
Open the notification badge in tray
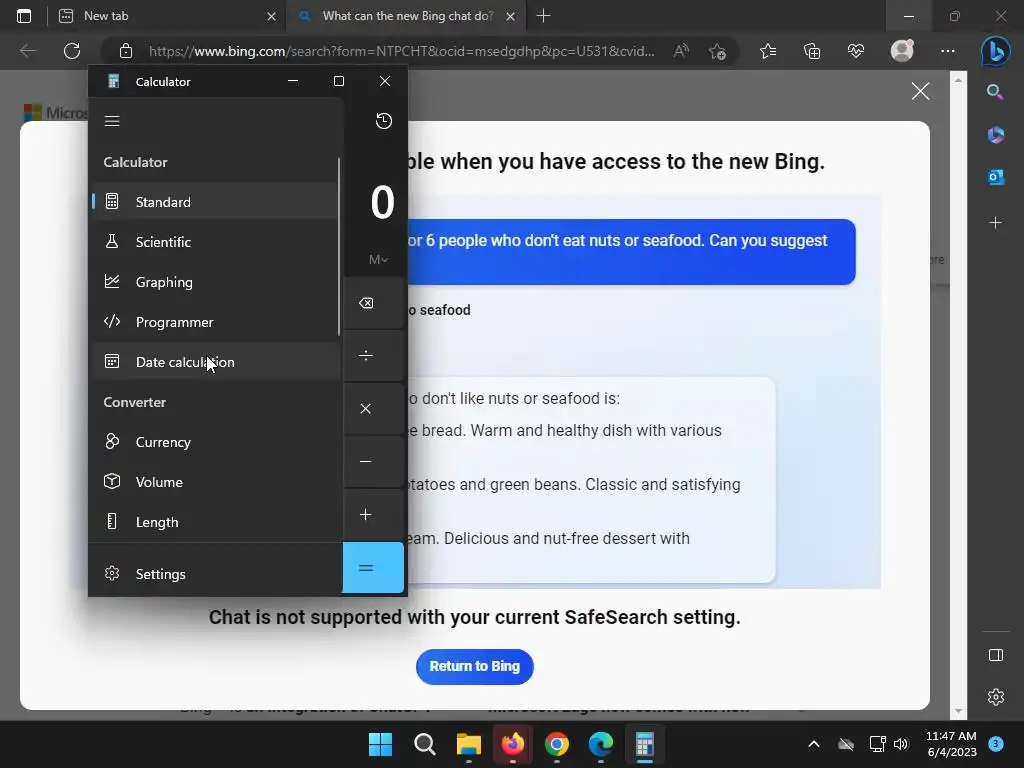996,743
